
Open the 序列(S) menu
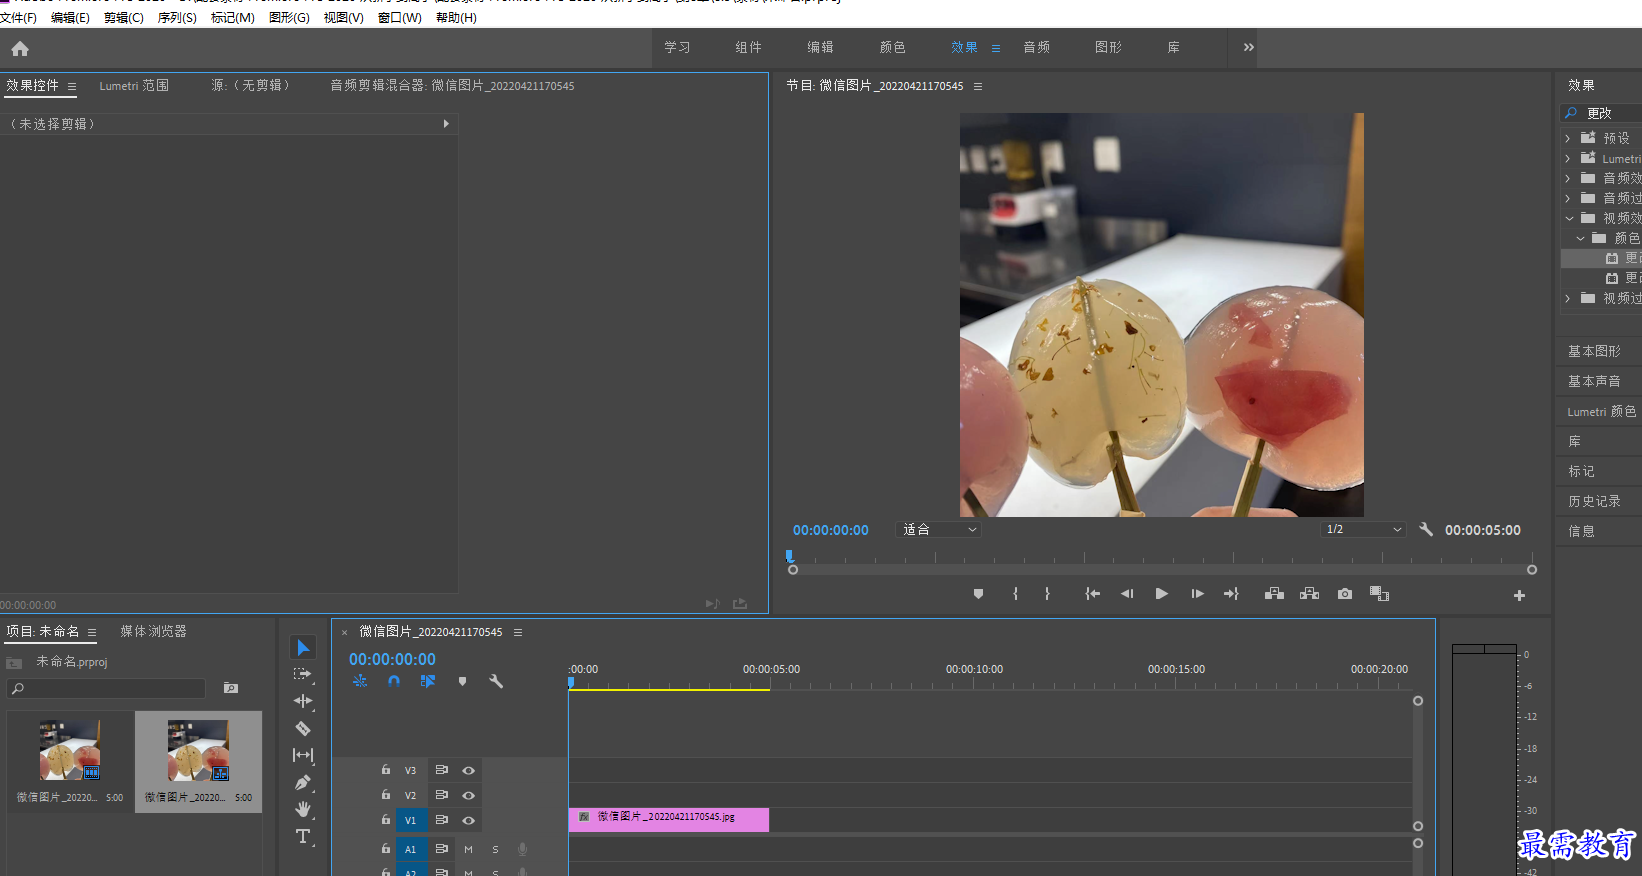(177, 18)
